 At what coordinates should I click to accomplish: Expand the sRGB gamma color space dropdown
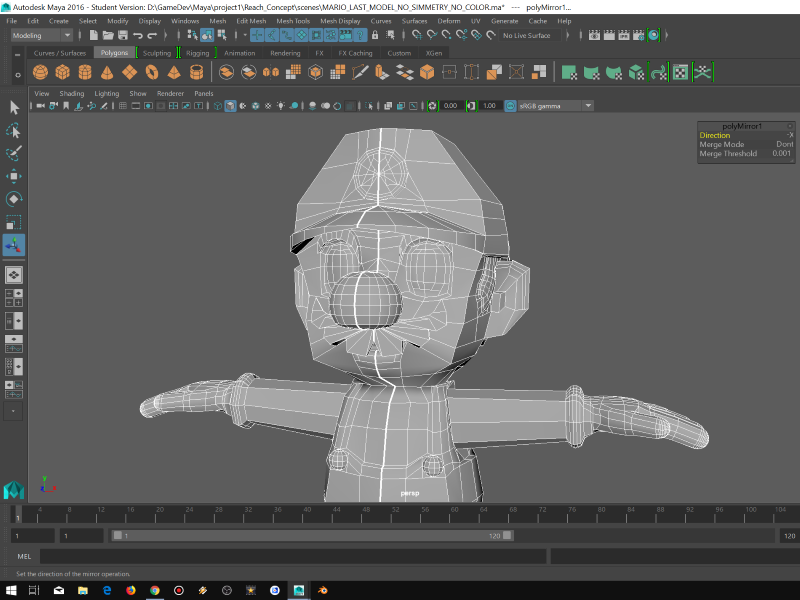[550, 106]
